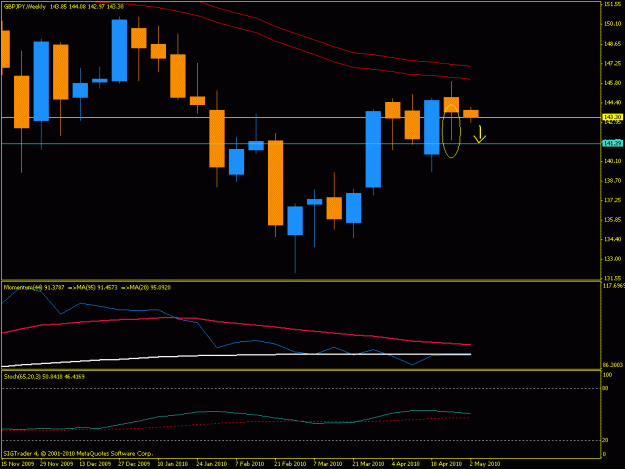Screen dimensions: 625x469
Task: Click the MA(20) 95.0920 indicator label
Action: (146, 287)
